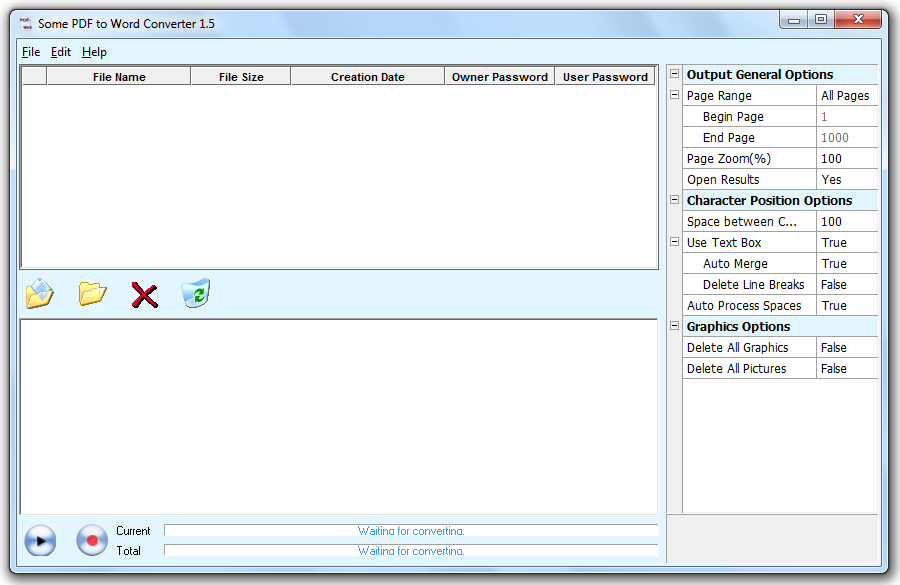Image resolution: width=900 pixels, height=585 pixels.
Task: Sort by File Name column header
Action: coord(119,76)
